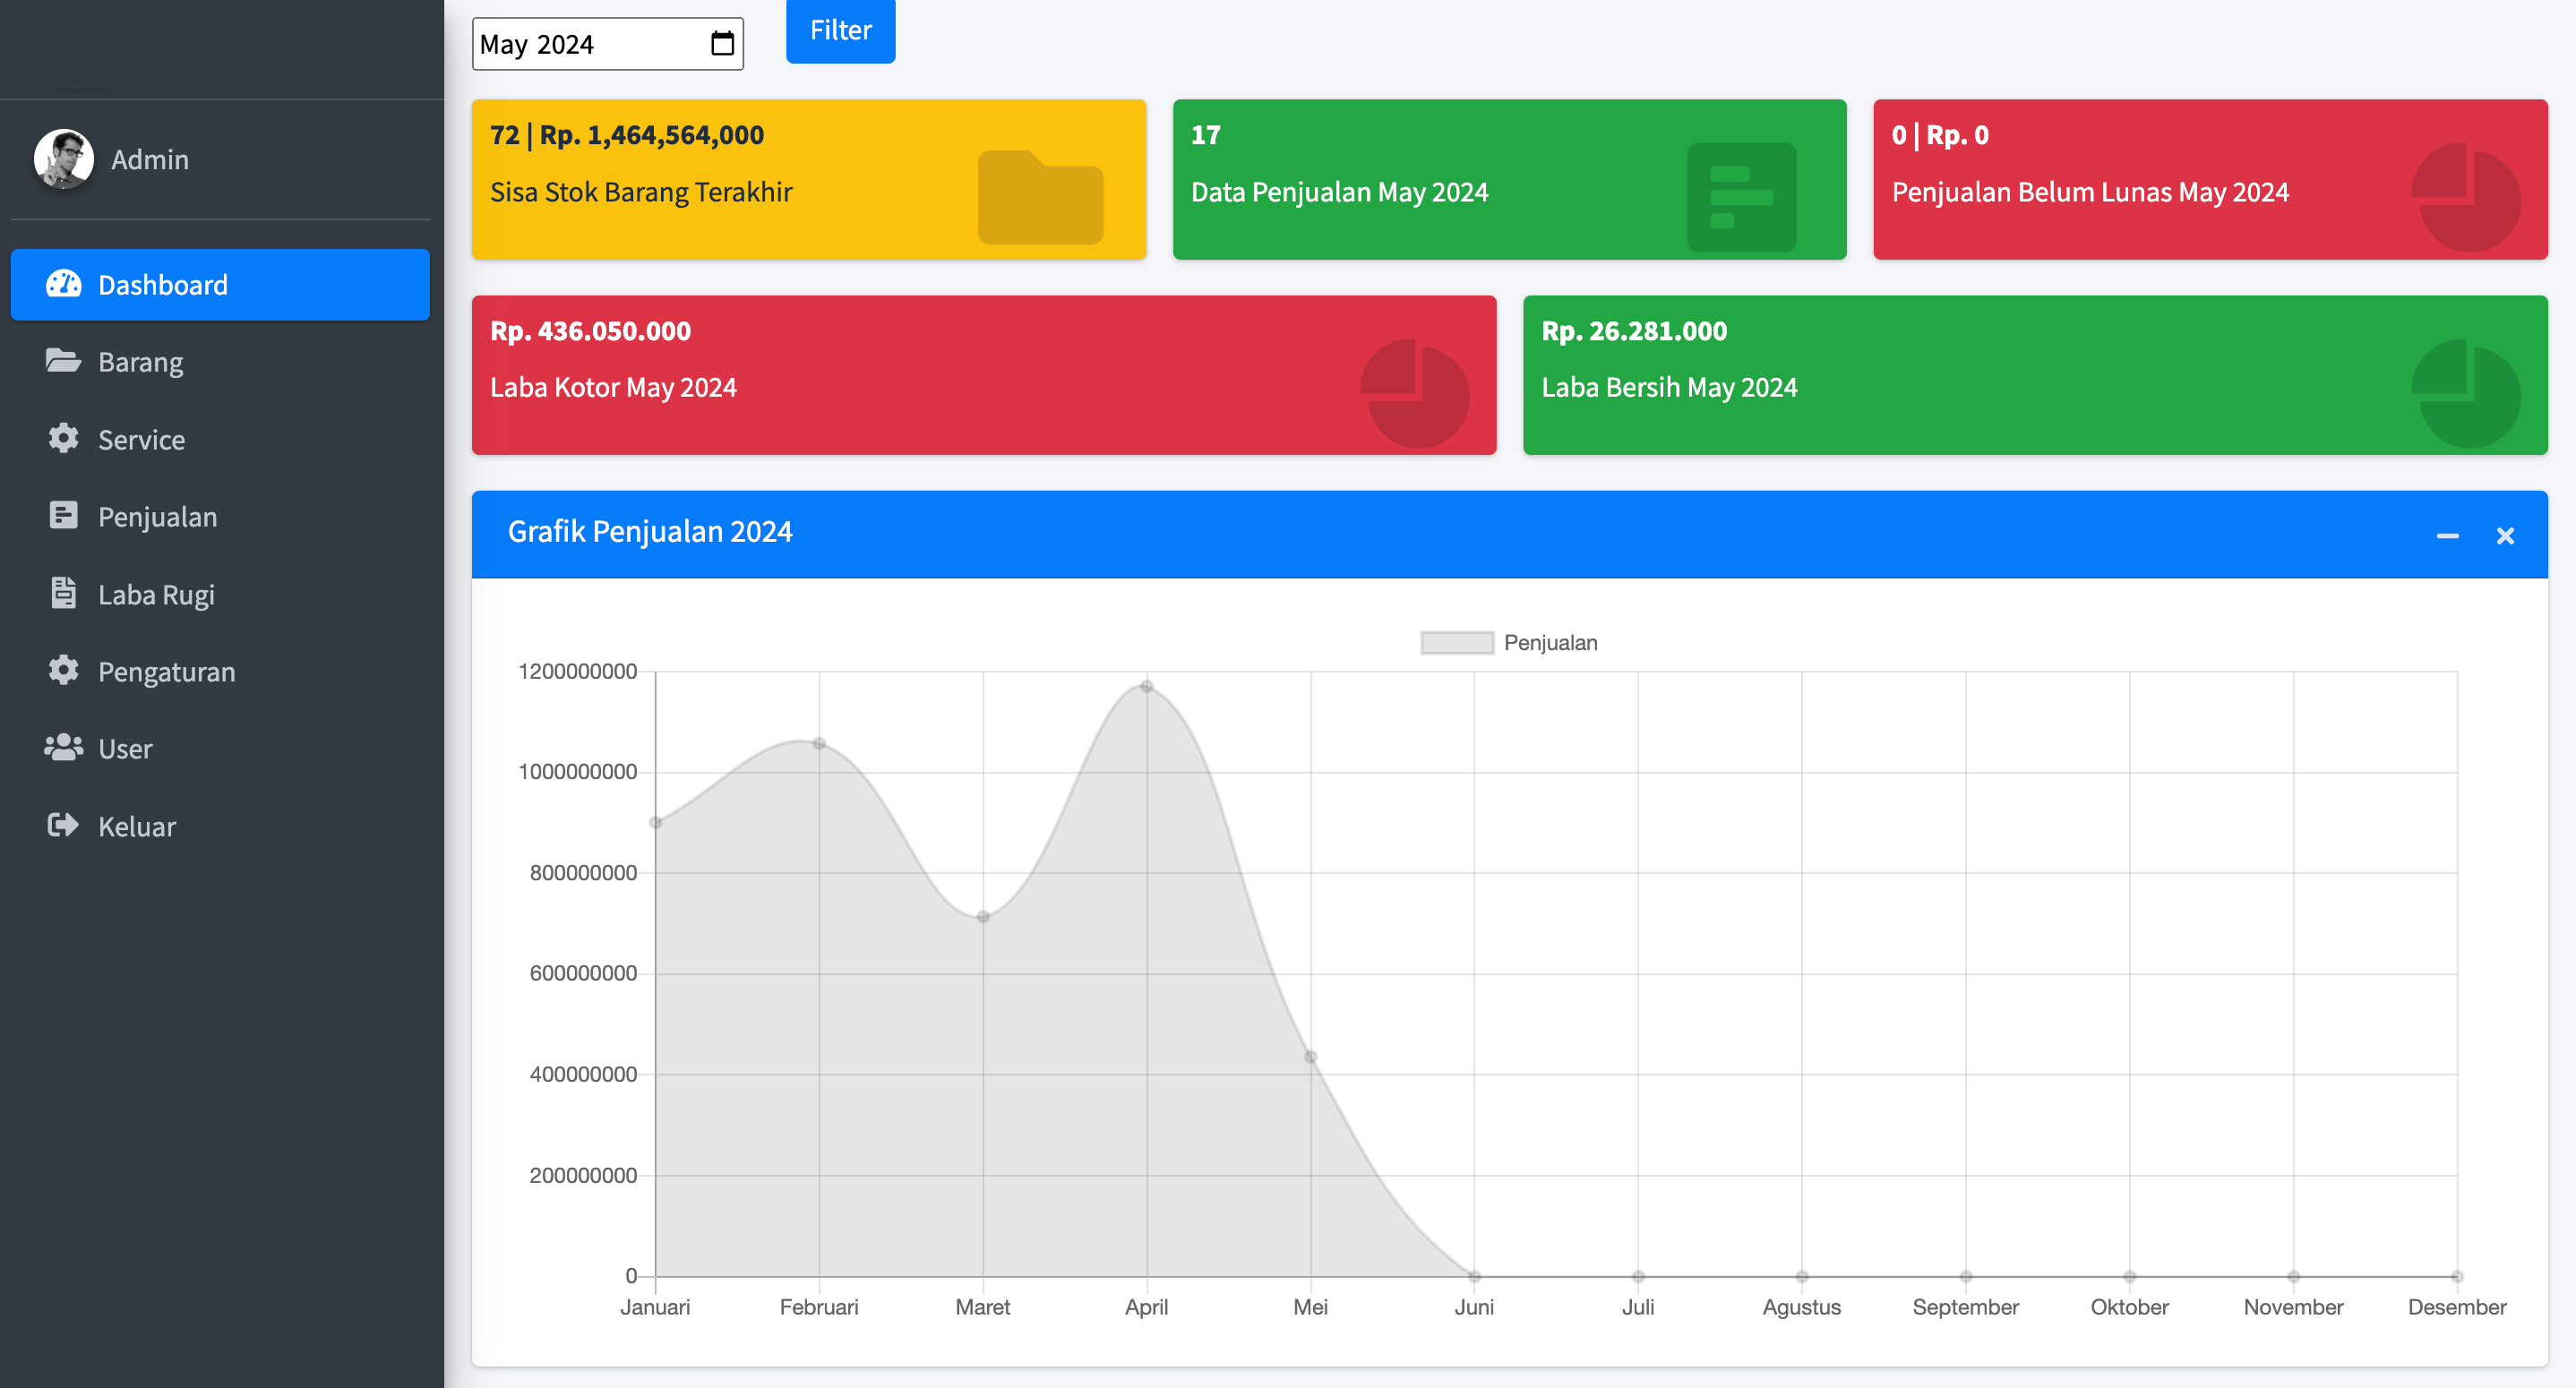Viewport: 2576px width, 1388px height.
Task: Collapse the Grafik Penjualan 2024 panel
Action: pos(2447,536)
